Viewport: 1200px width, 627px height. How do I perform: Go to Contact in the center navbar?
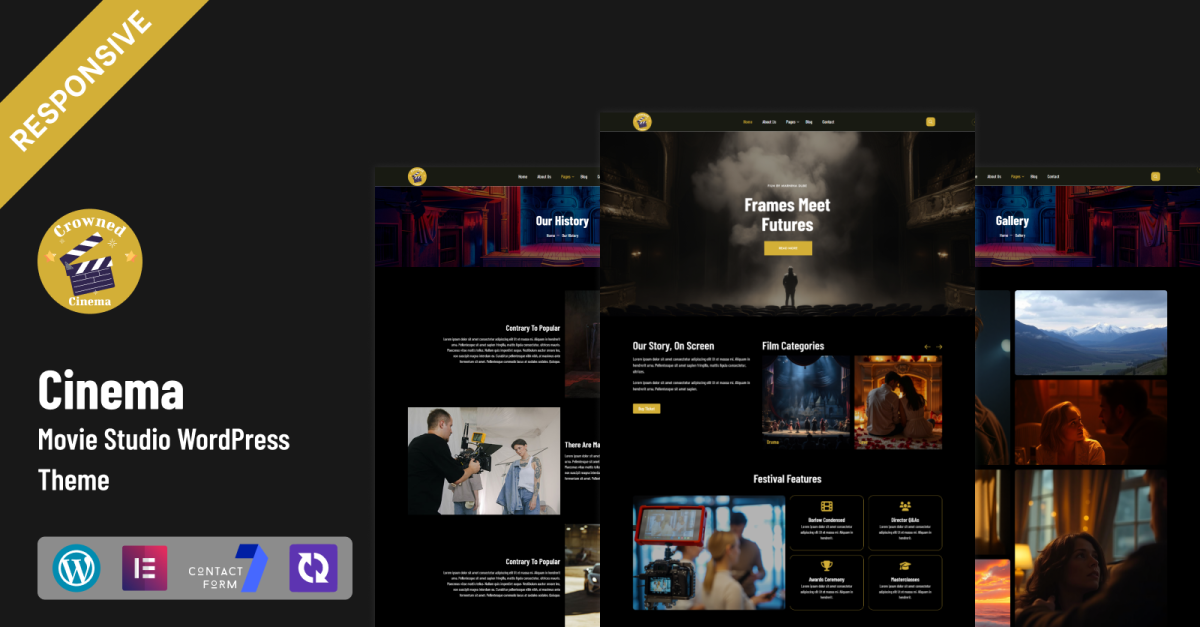tap(828, 122)
